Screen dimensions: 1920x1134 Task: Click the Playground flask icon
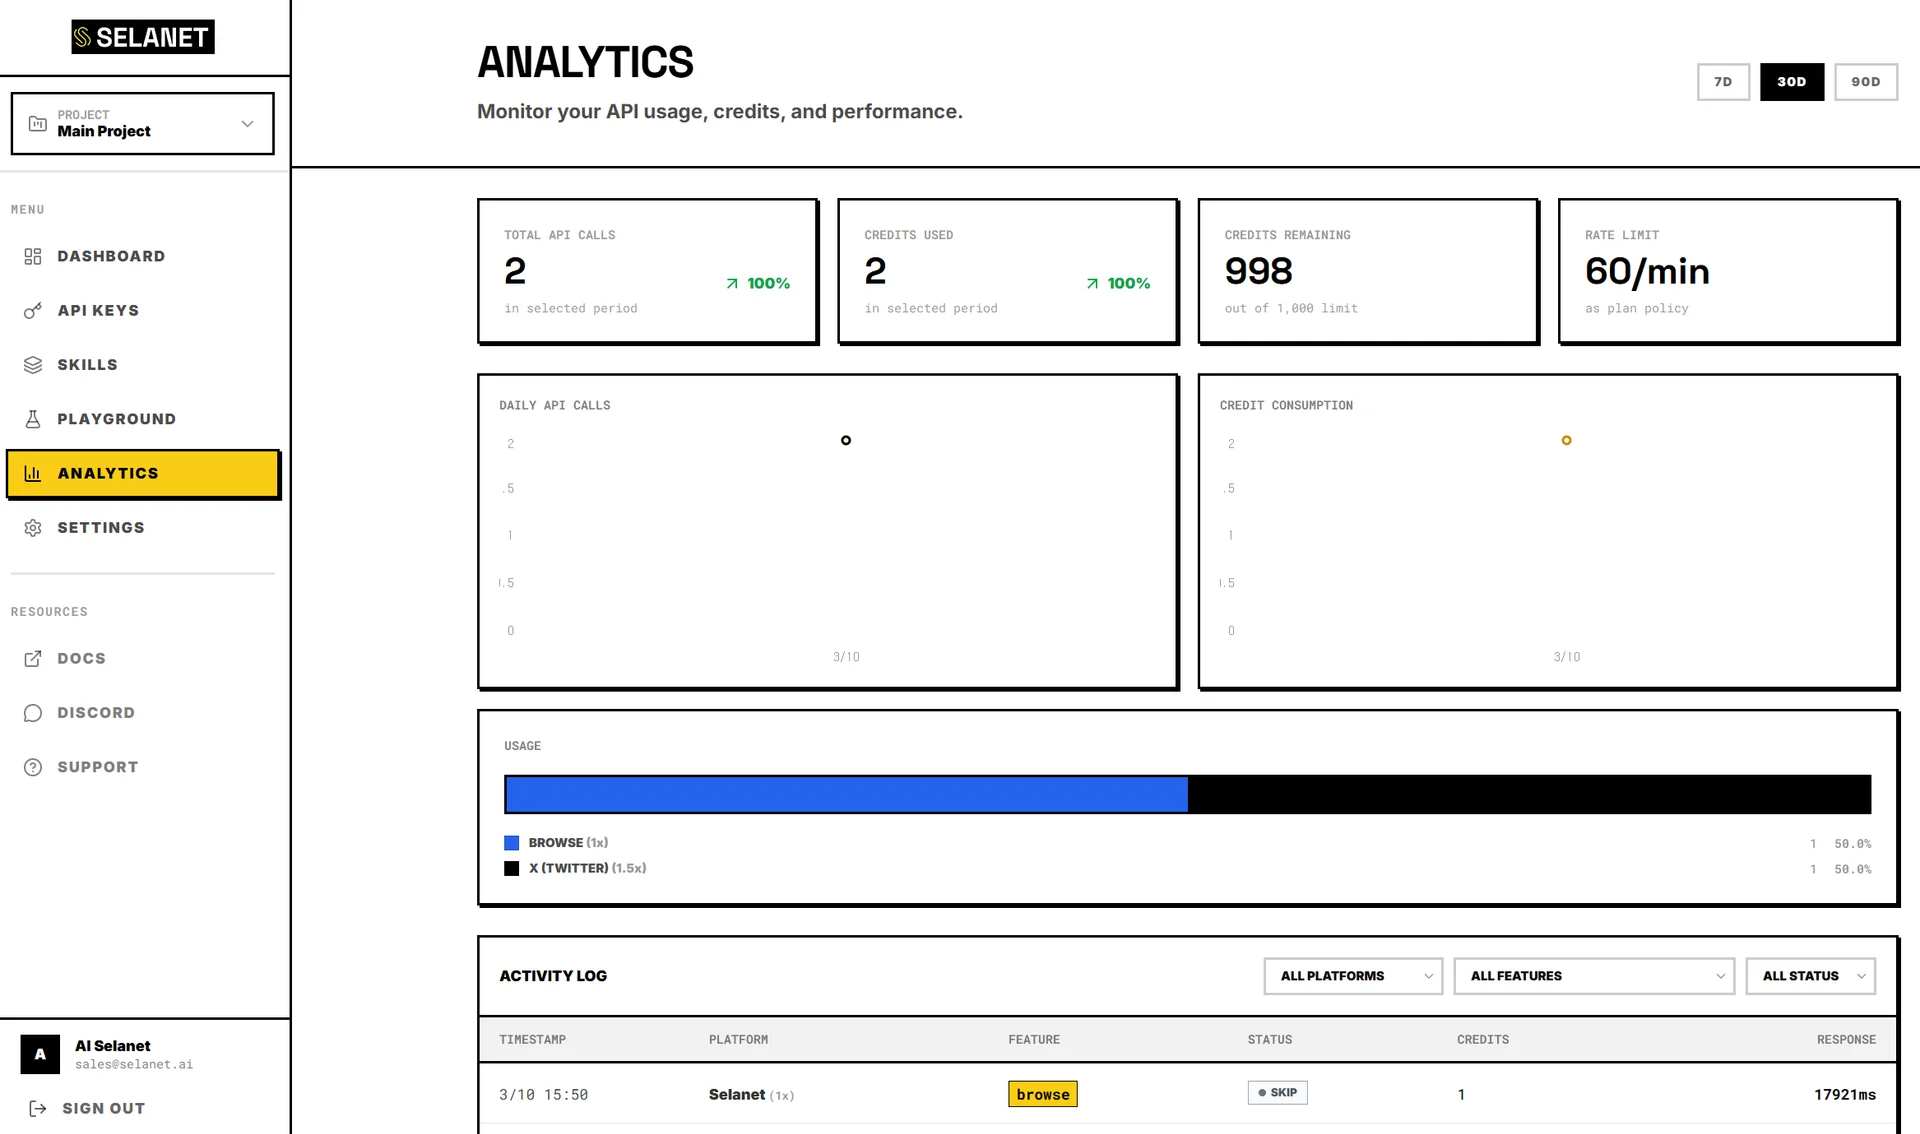pyautogui.click(x=33, y=419)
